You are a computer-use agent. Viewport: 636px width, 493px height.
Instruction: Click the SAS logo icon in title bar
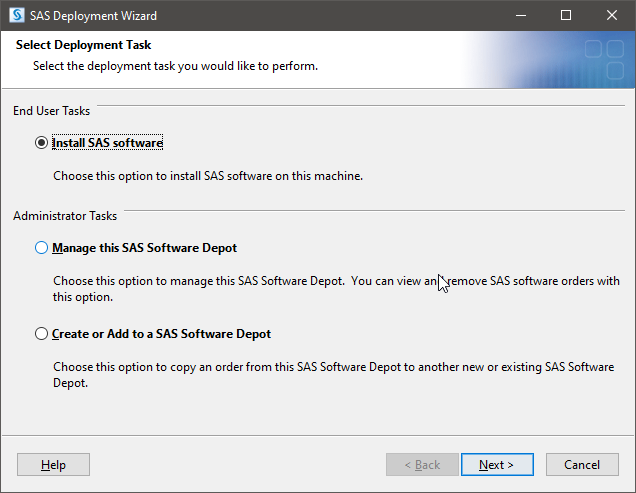[17, 15]
